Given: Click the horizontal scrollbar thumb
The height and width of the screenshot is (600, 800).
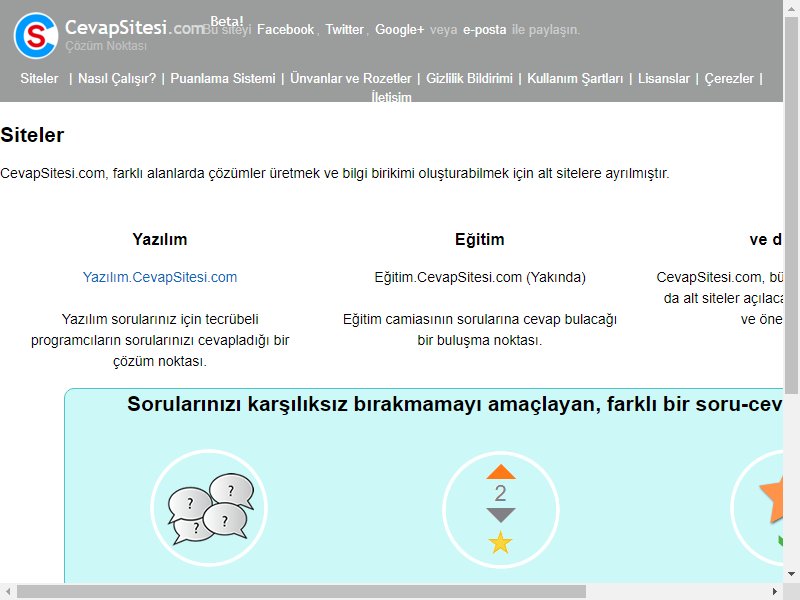Looking at the screenshot, I should coord(302,592).
